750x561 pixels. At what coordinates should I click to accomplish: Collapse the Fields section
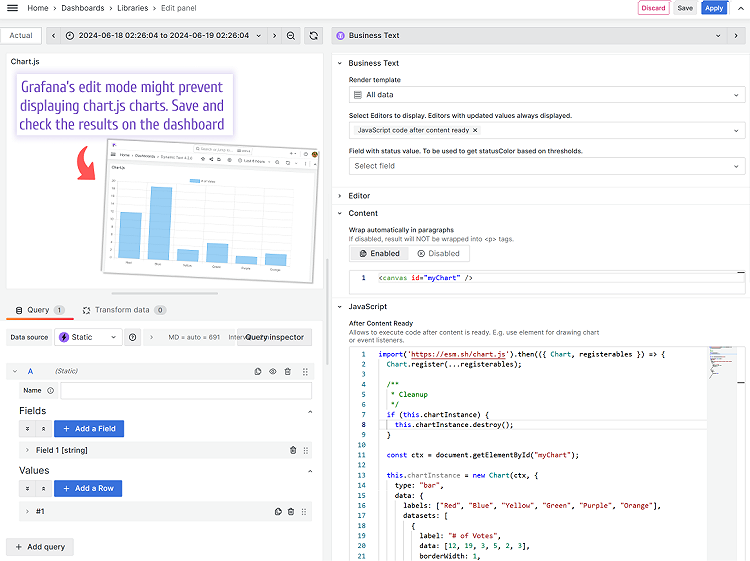pos(310,411)
